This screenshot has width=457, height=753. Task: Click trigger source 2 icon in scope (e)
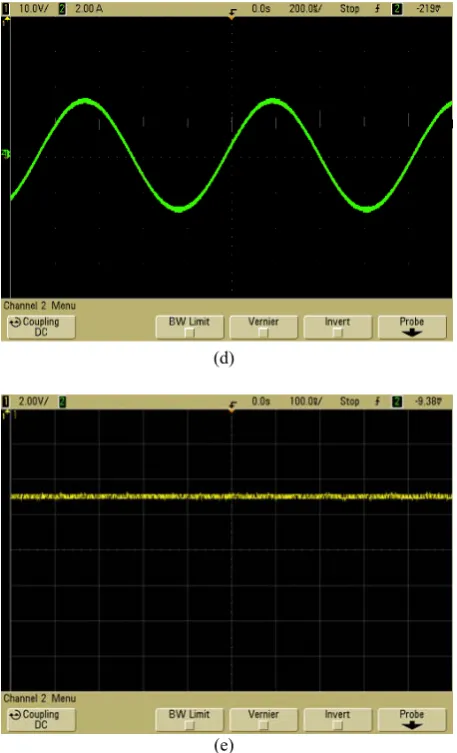[397, 401]
